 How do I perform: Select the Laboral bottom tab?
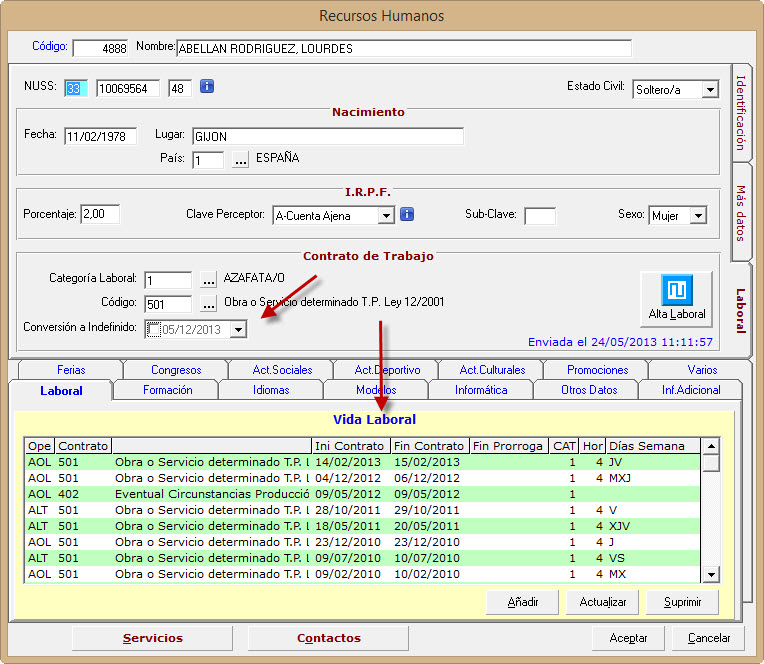pos(61,391)
